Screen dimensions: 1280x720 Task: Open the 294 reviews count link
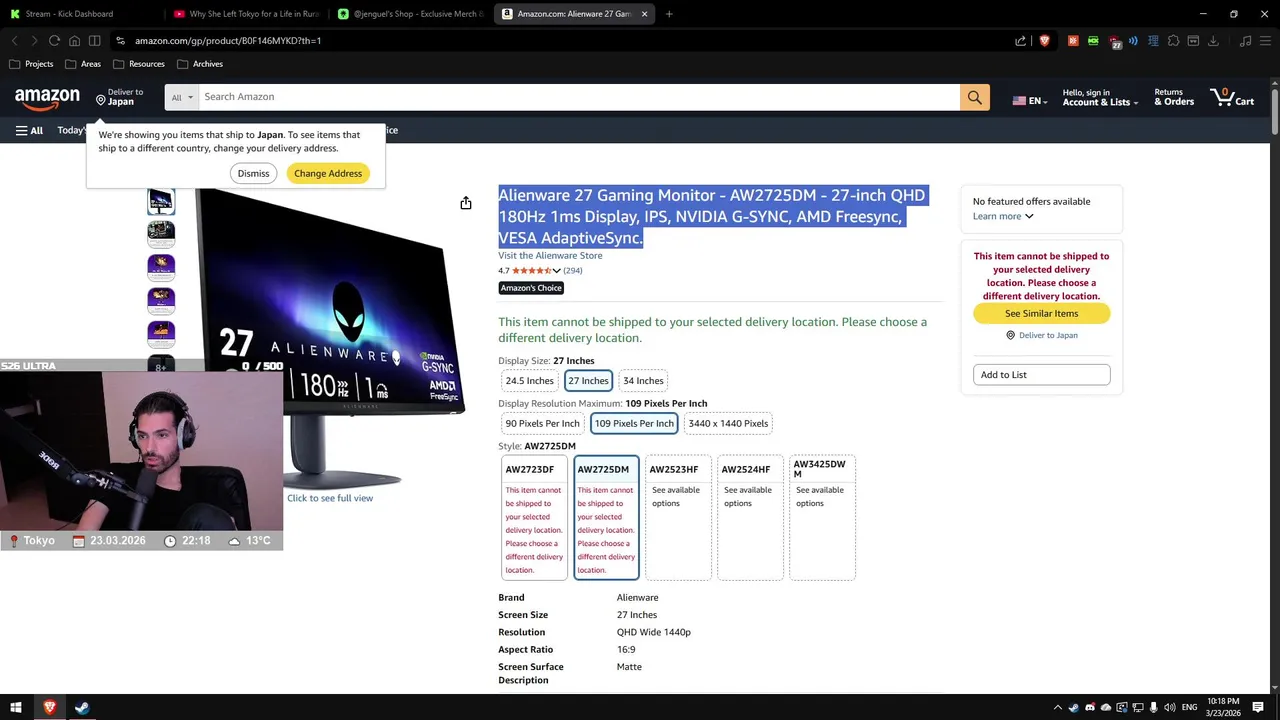573,271
